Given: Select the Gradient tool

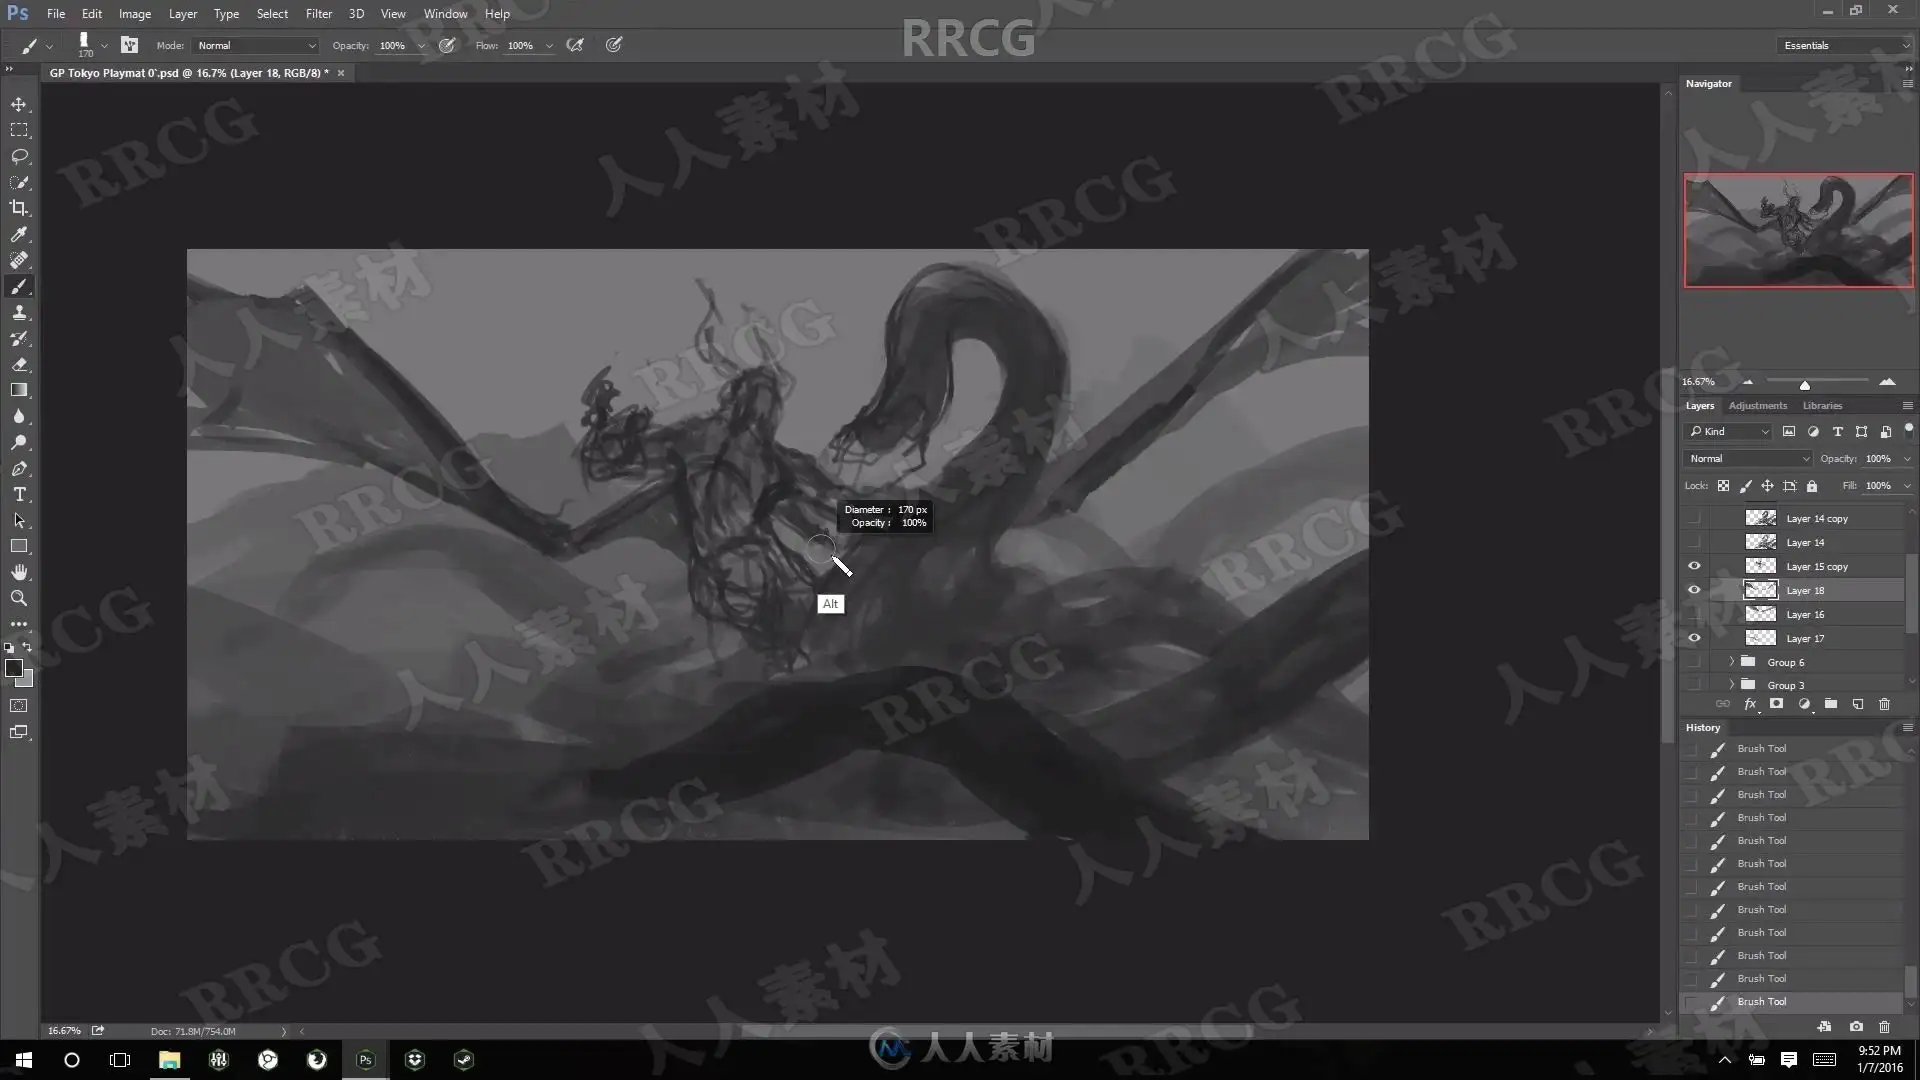Looking at the screenshot, I should (19, 390).
